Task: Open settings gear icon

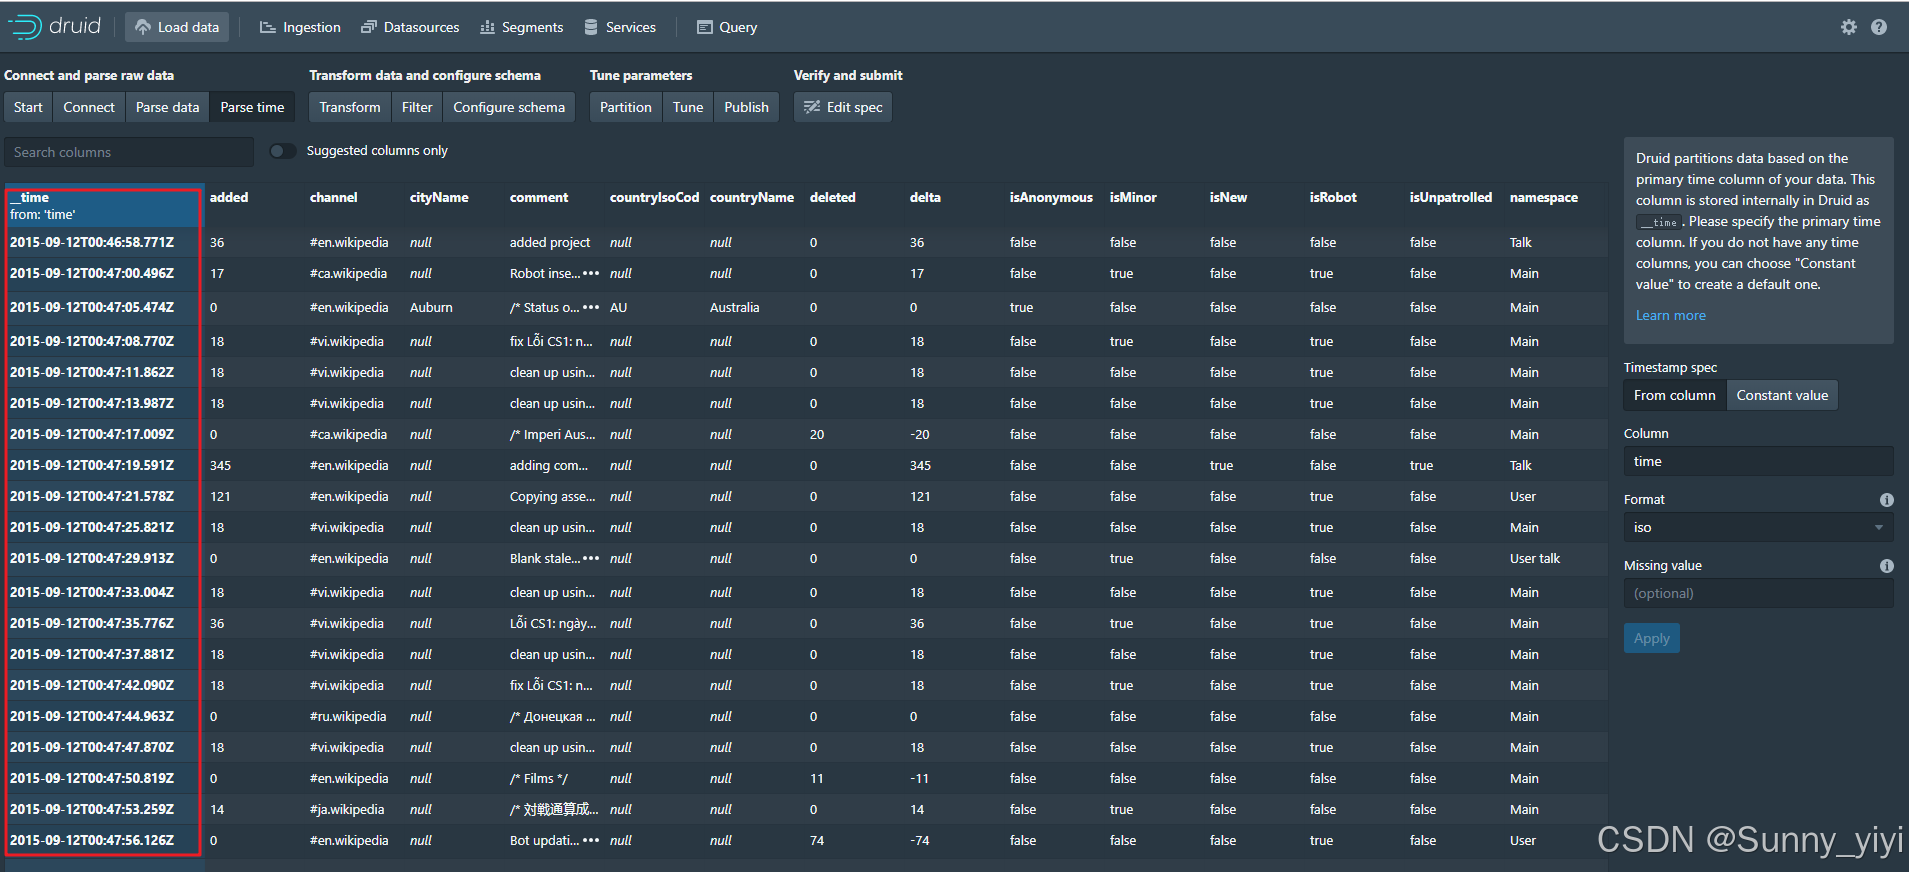Action: coord(1849,27)
